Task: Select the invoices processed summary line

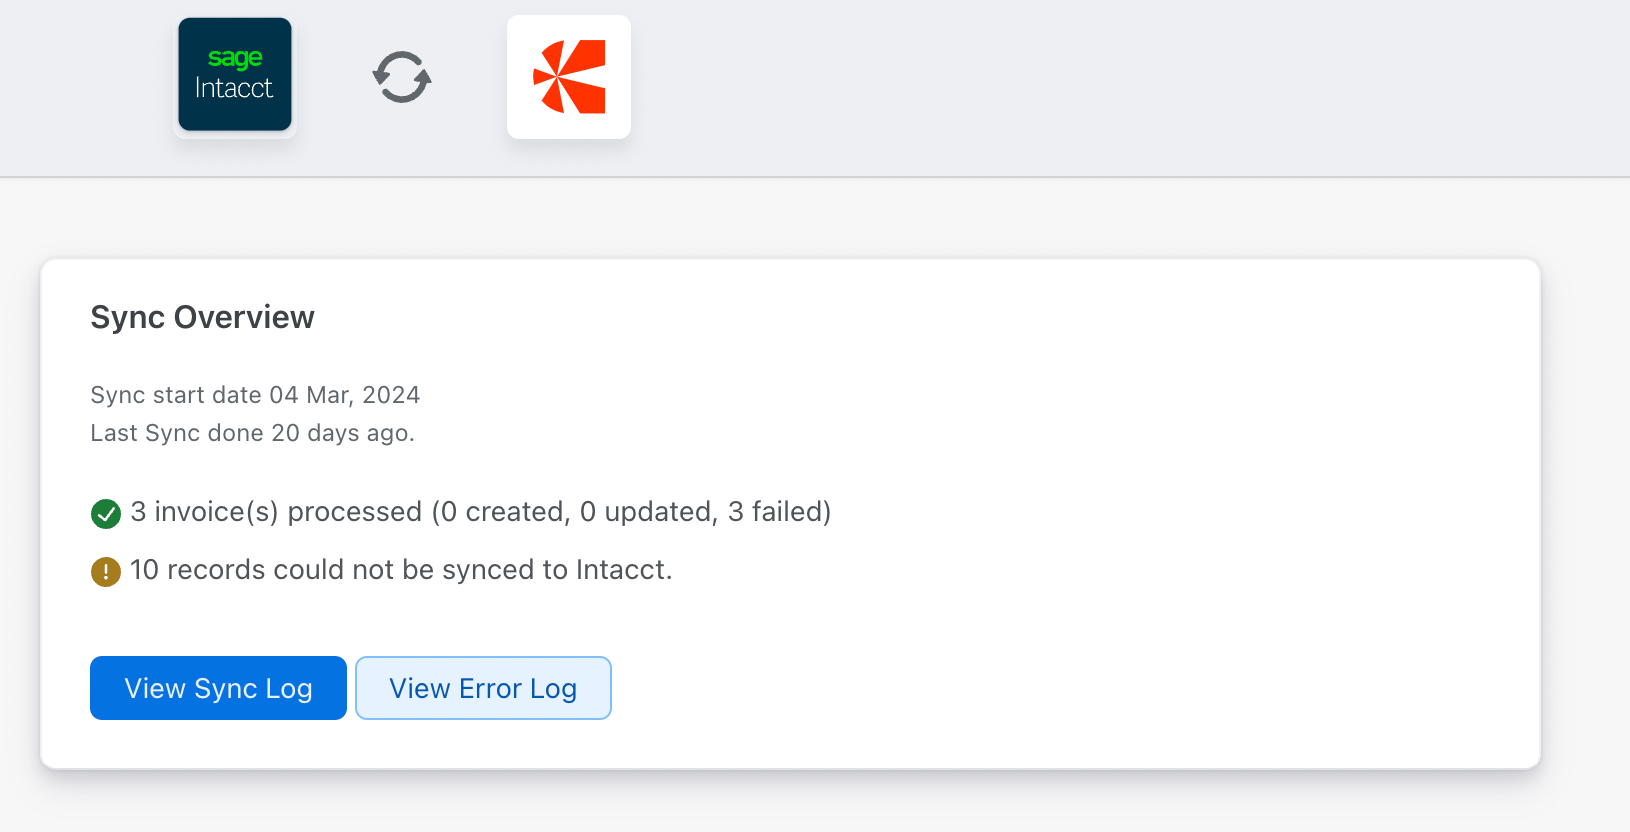Action: [x=481, y=512]
